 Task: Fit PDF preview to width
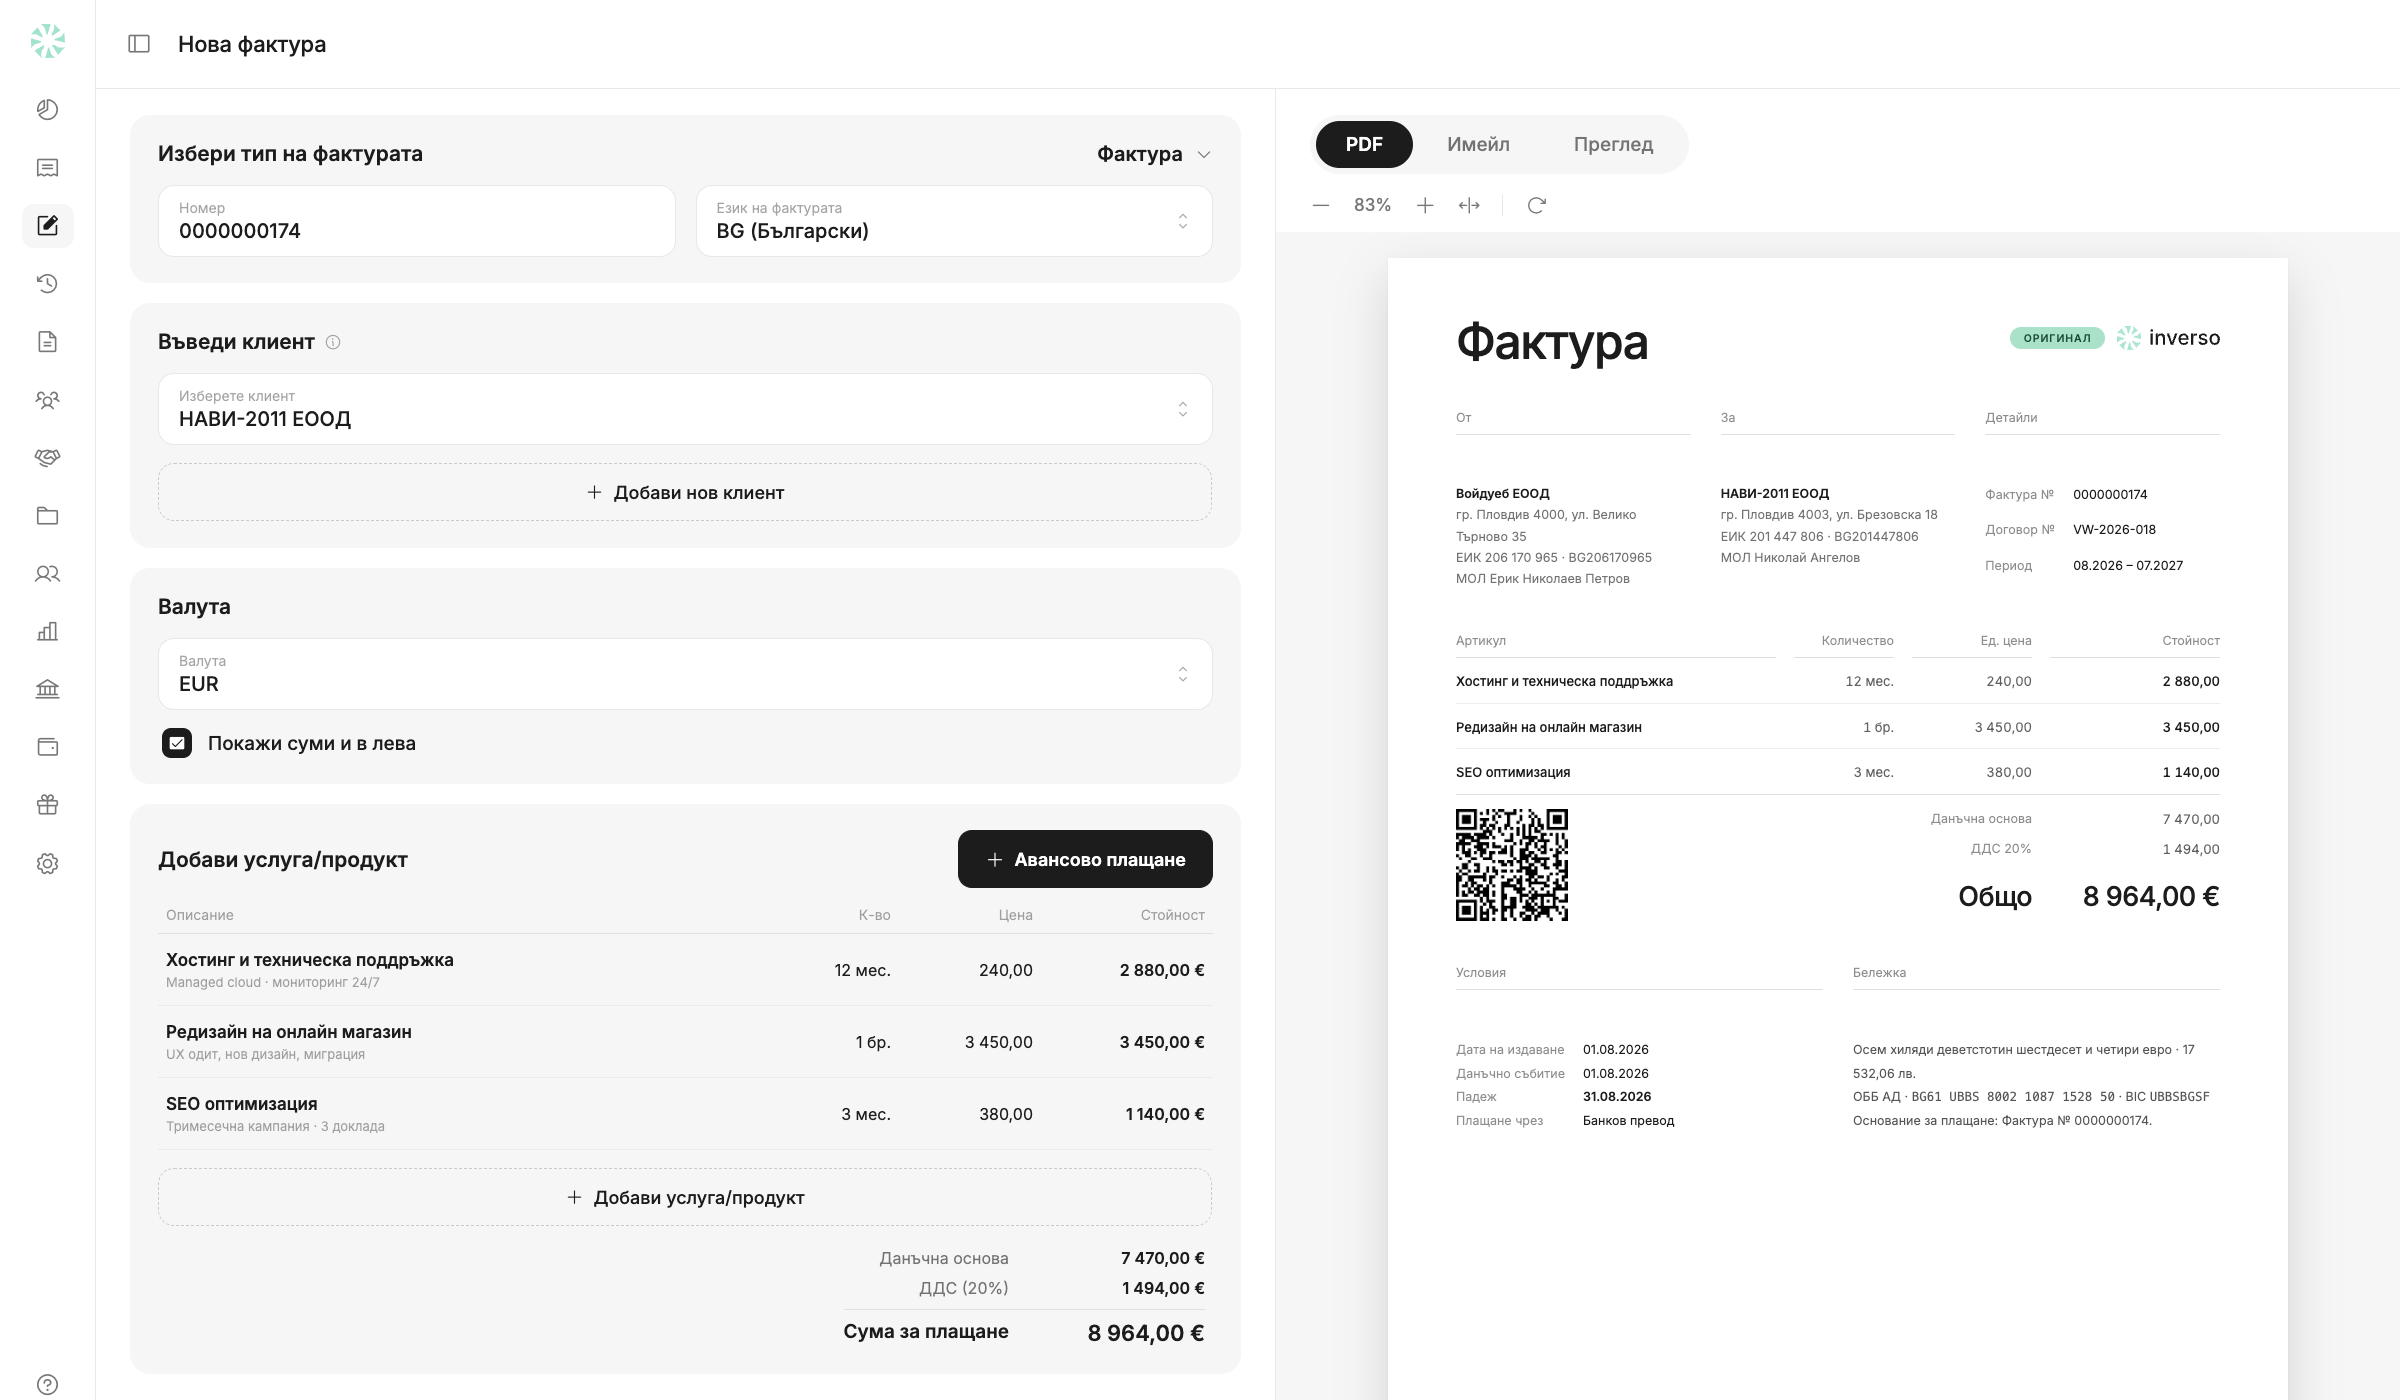pyautogui.click(x=1469, y=205)
